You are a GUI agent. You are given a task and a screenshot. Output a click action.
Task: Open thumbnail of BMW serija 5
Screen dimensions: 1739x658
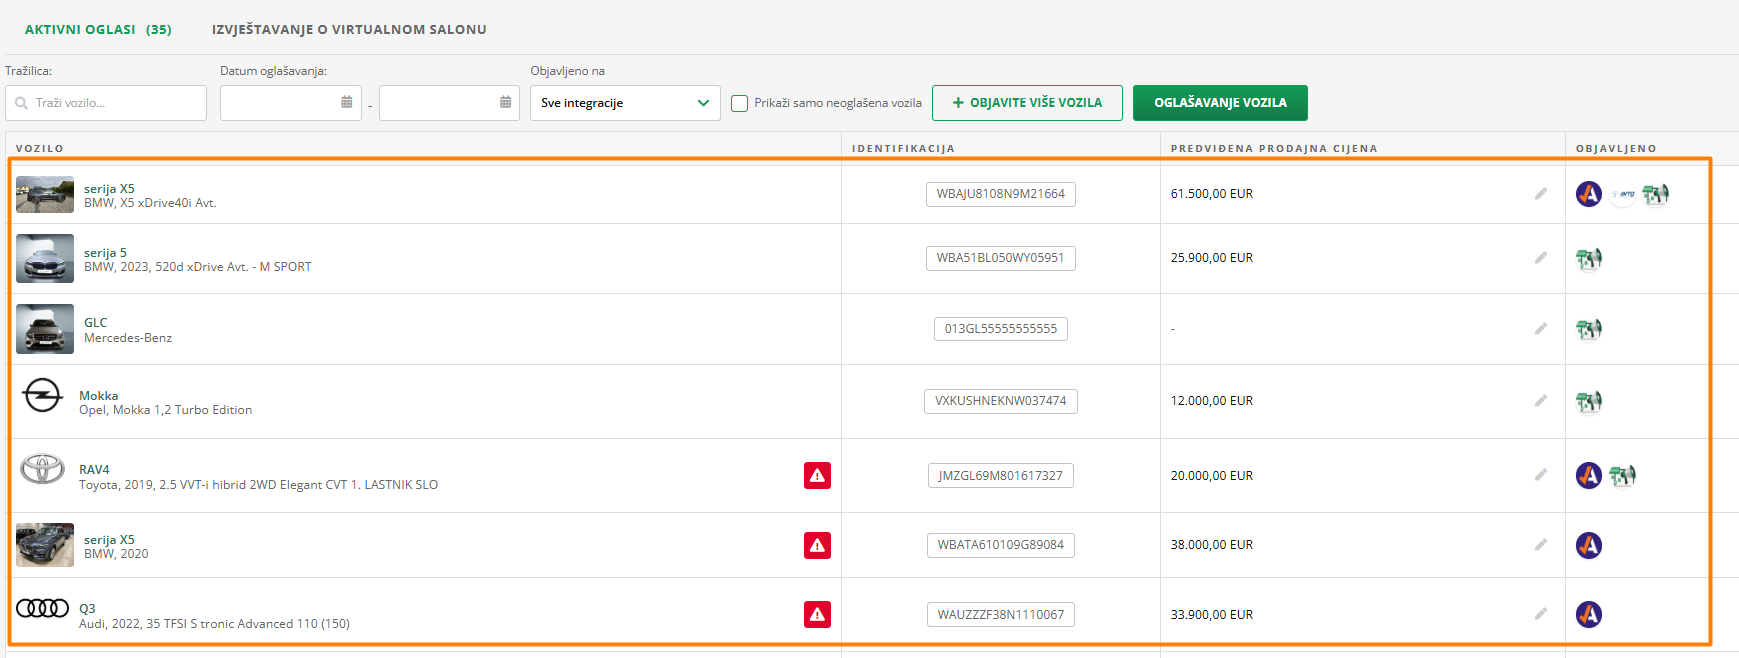point(45,259)
